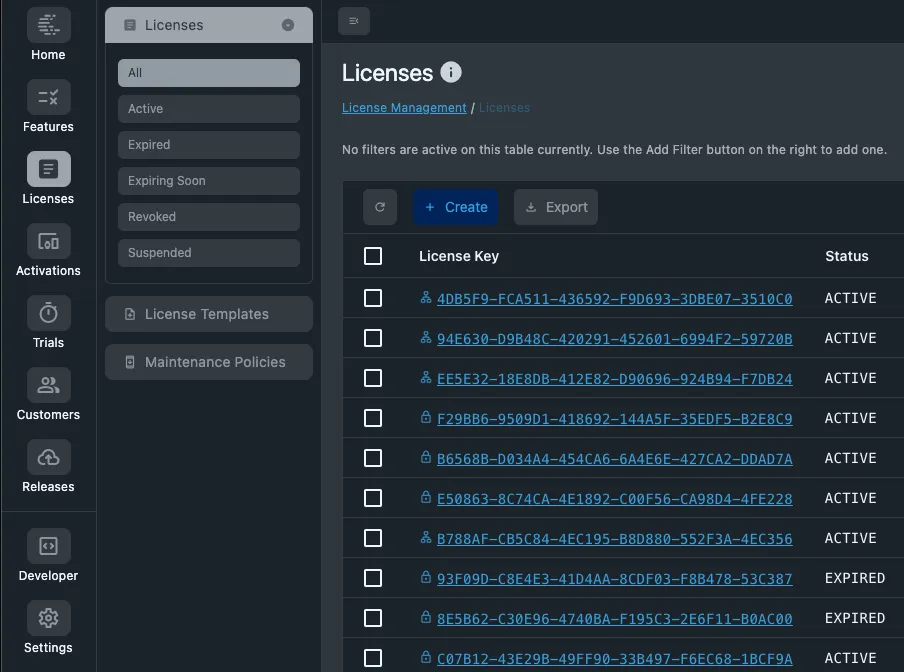Open the License Management breadcrumb link
The height and width of the screenshot is (672, 904).
404,108
